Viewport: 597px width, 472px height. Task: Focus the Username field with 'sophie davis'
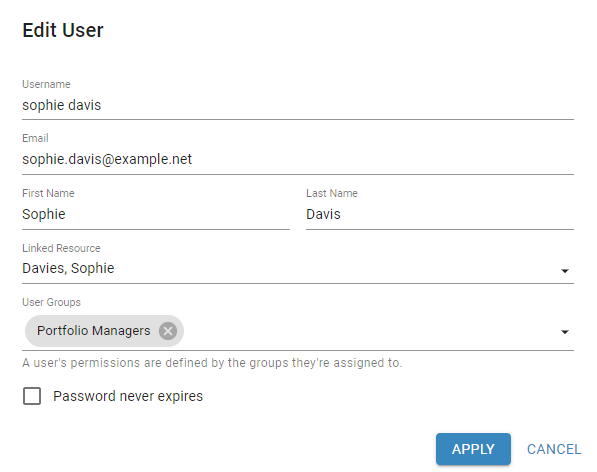pyautogui.click(x=298, y=105)
